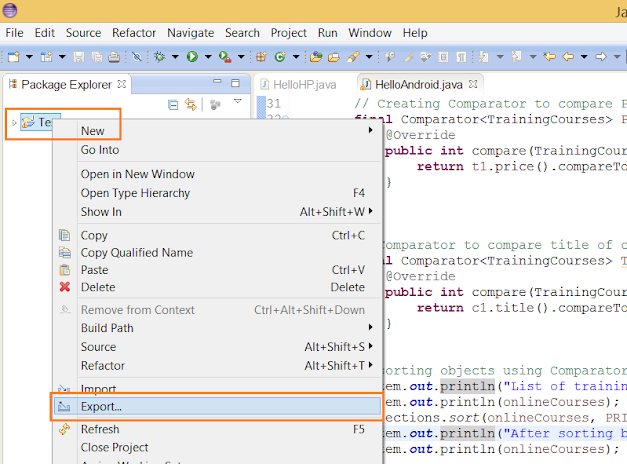Screen dimensions: 627x464
Task: Click the Save All toolbar icon
Action: point(97,57)
